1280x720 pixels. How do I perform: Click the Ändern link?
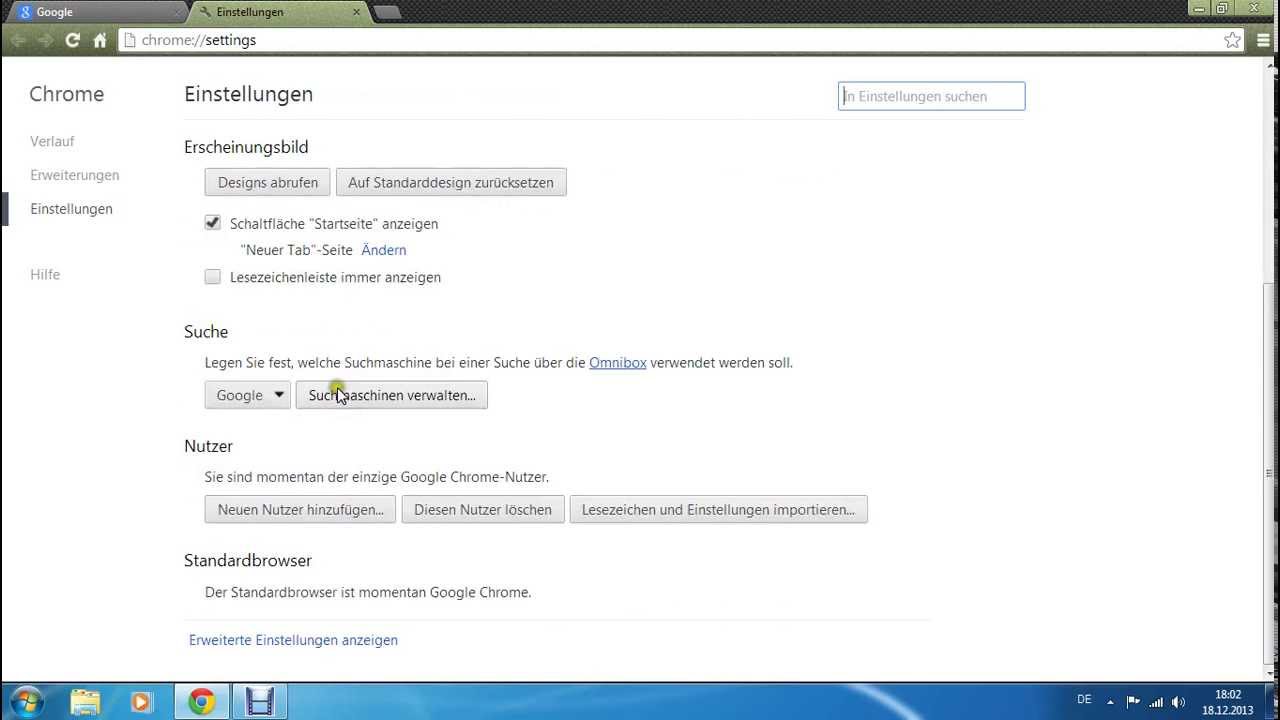tap(384, 250)
